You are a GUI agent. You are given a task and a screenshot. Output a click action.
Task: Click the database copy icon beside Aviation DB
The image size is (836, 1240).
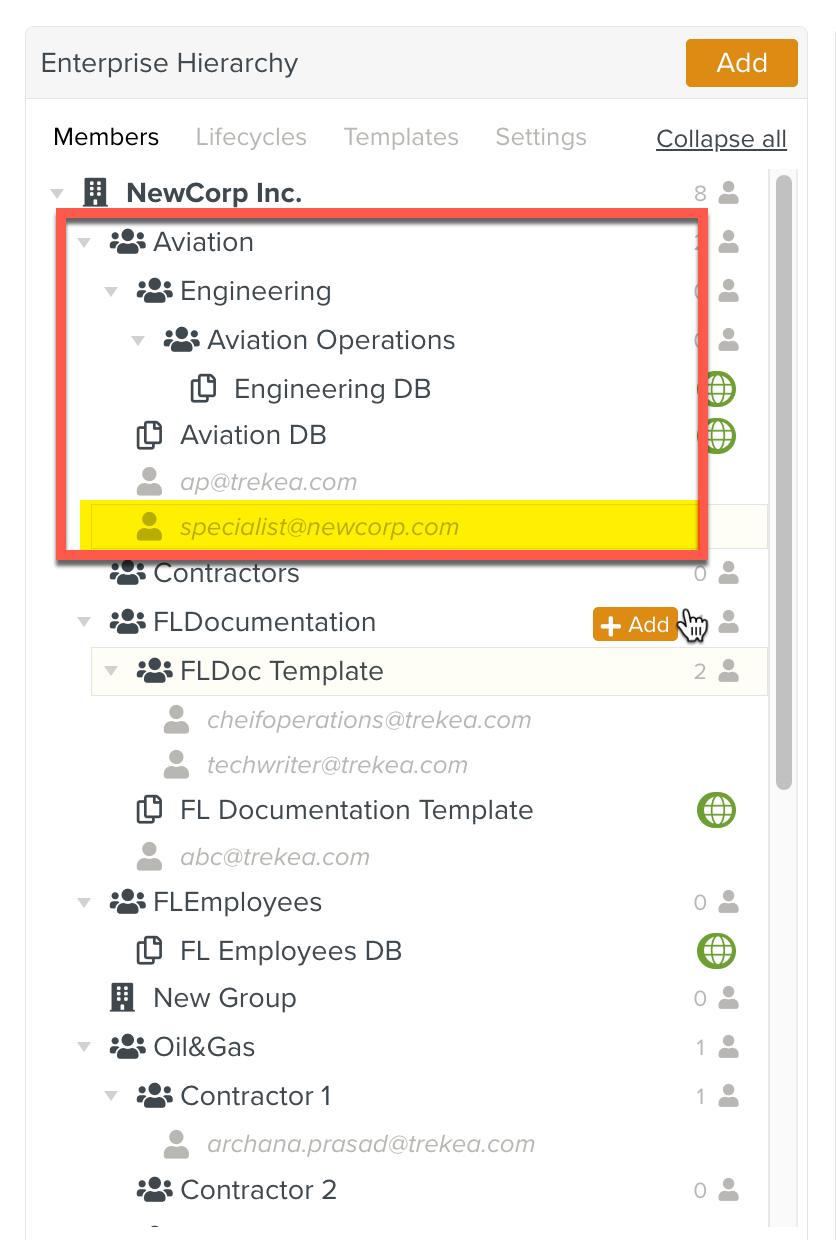pos(149,435)
